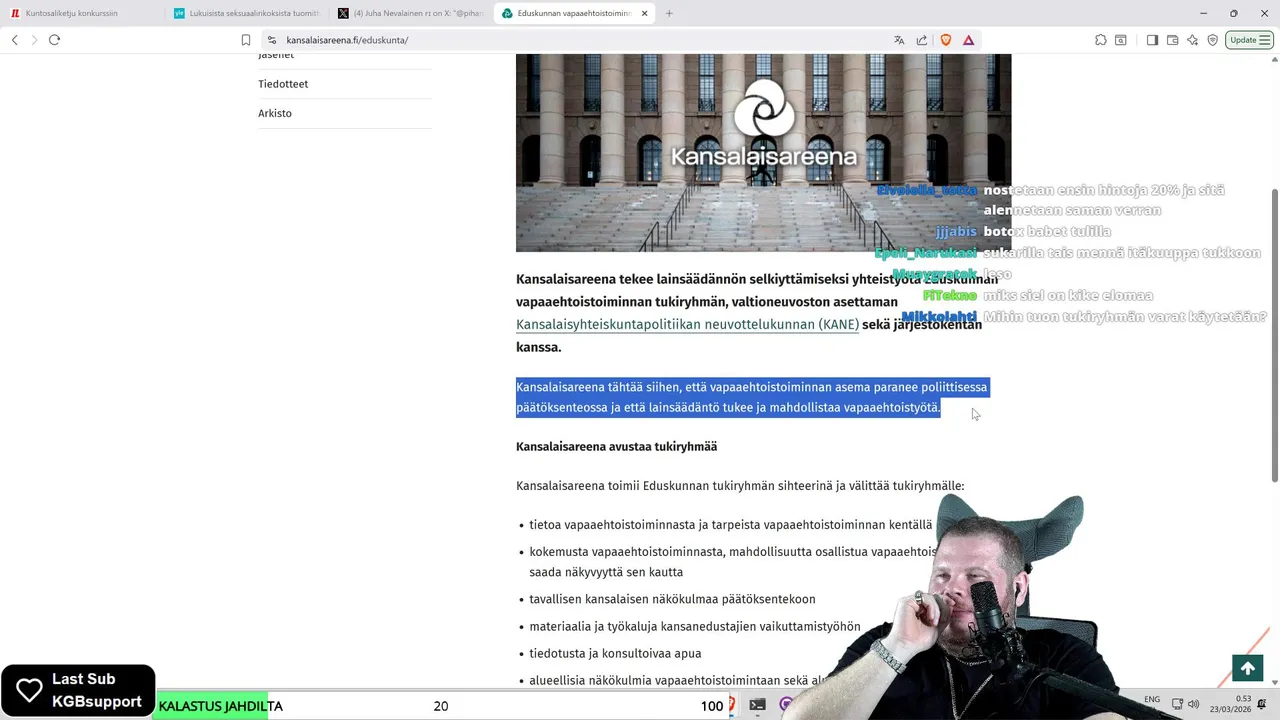Open site settings icon beside the URL
This screenshot has height=720, width=1280.
(x=271, y=40)
